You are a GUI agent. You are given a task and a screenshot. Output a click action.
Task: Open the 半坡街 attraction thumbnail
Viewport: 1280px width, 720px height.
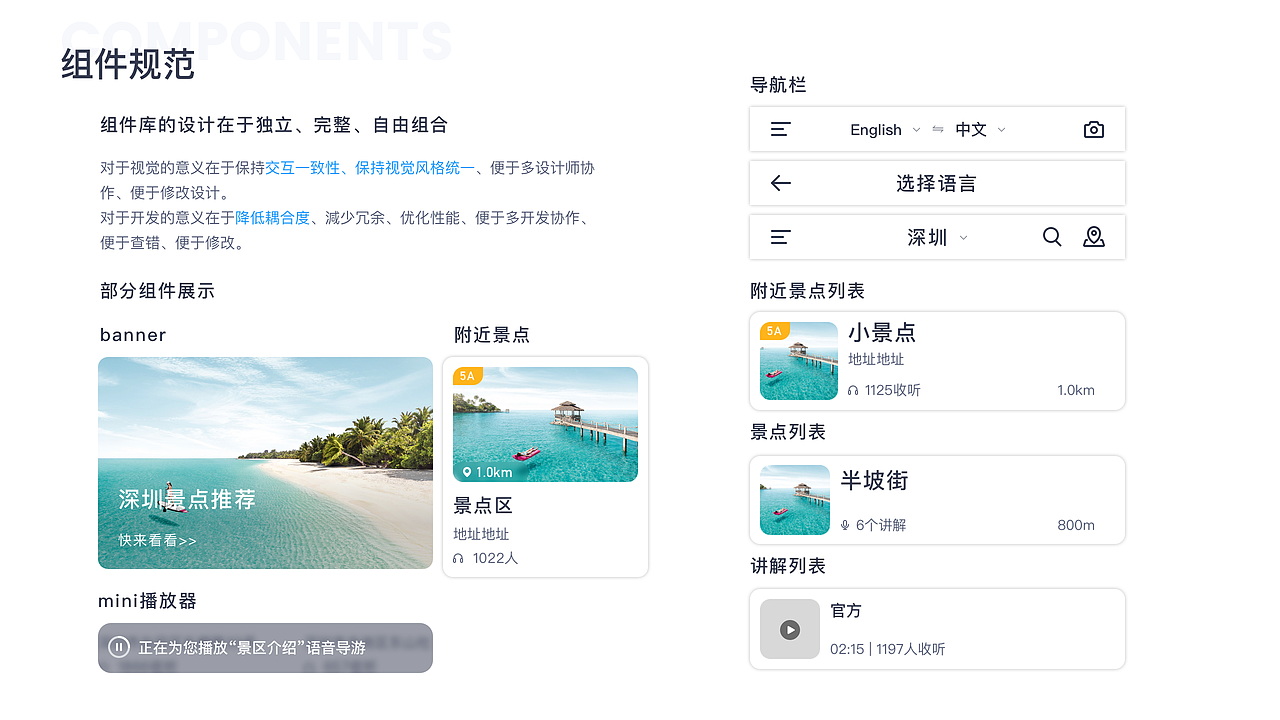794,500
